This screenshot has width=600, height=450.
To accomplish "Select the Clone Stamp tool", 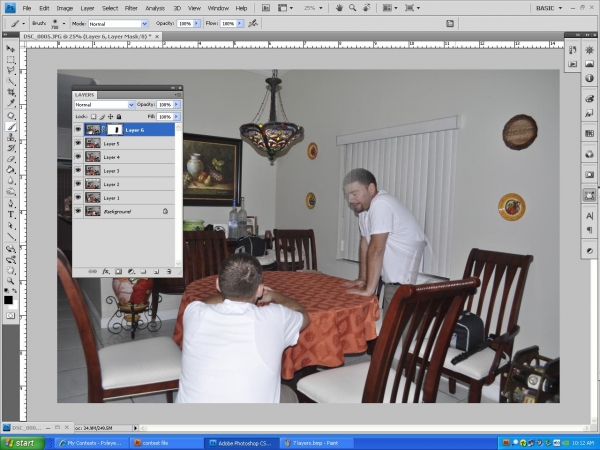I will click(x=10, y=137).
